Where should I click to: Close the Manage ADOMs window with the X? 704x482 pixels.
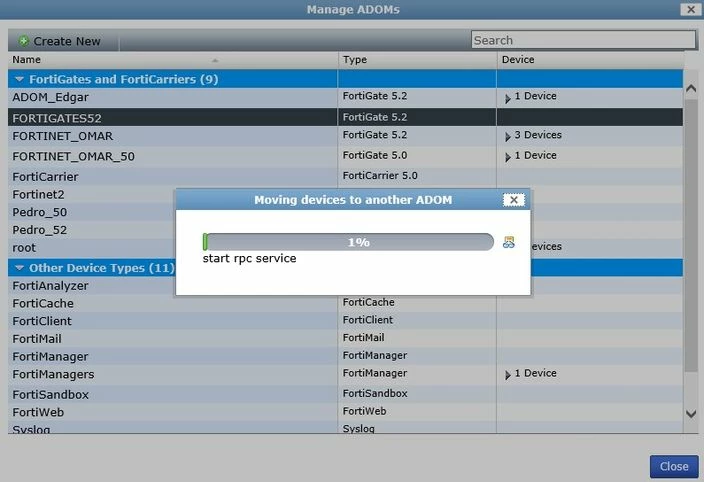click(x=691, y=9)
